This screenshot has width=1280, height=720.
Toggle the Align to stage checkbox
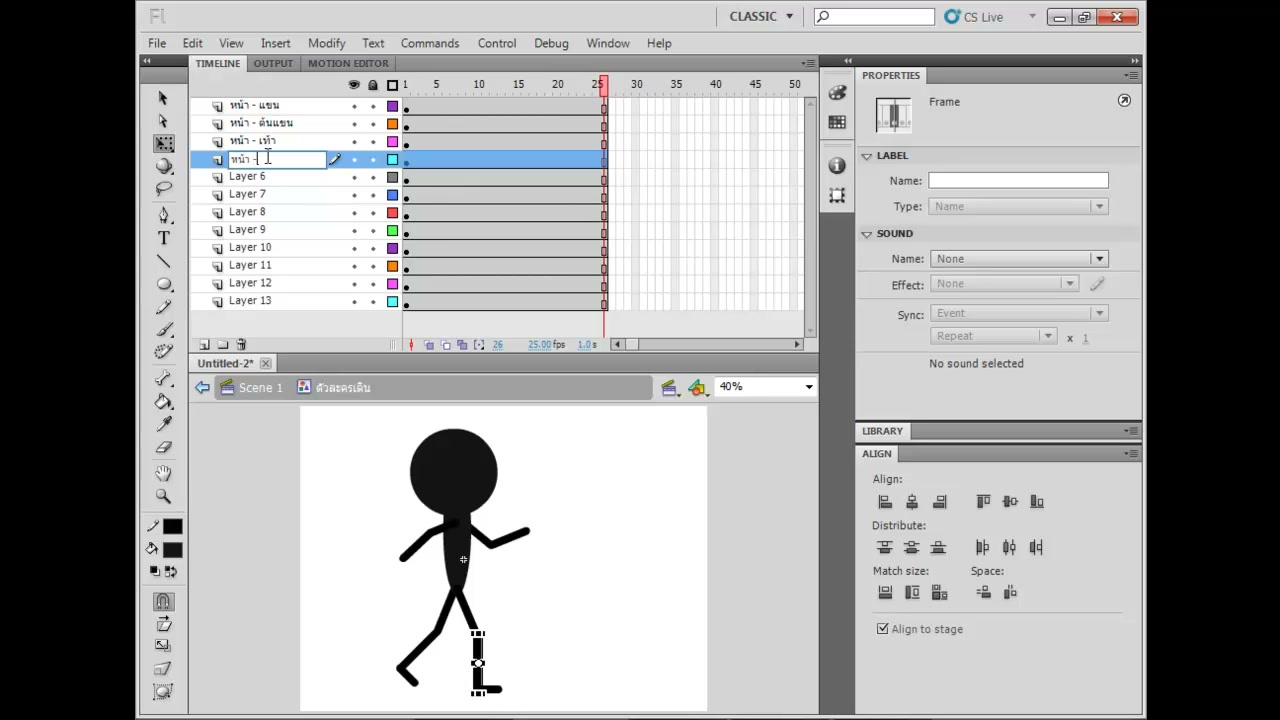883,629
